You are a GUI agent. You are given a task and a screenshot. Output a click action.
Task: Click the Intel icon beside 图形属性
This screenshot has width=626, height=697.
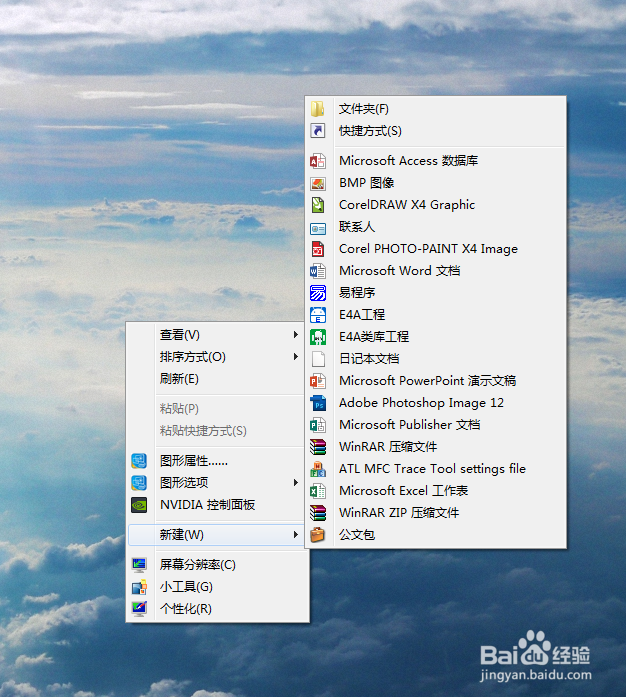click(x=139, y=461)
